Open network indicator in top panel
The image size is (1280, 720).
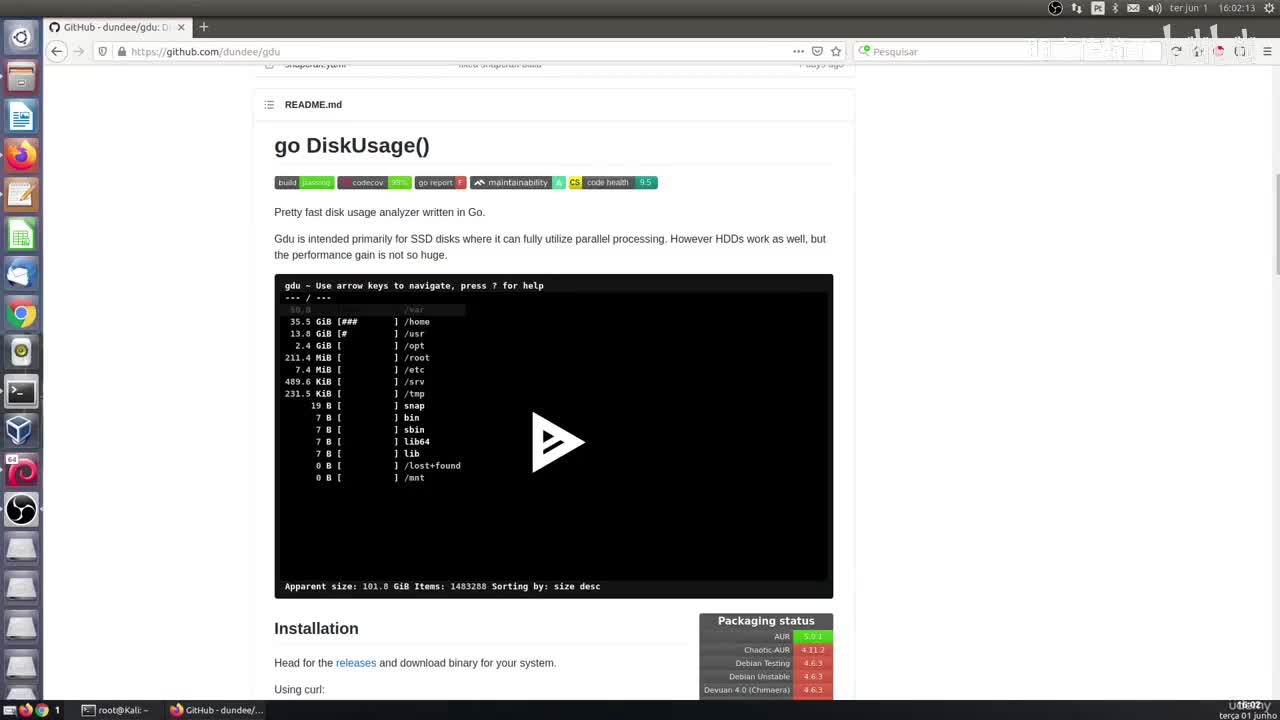click(x=1076, y=8)
